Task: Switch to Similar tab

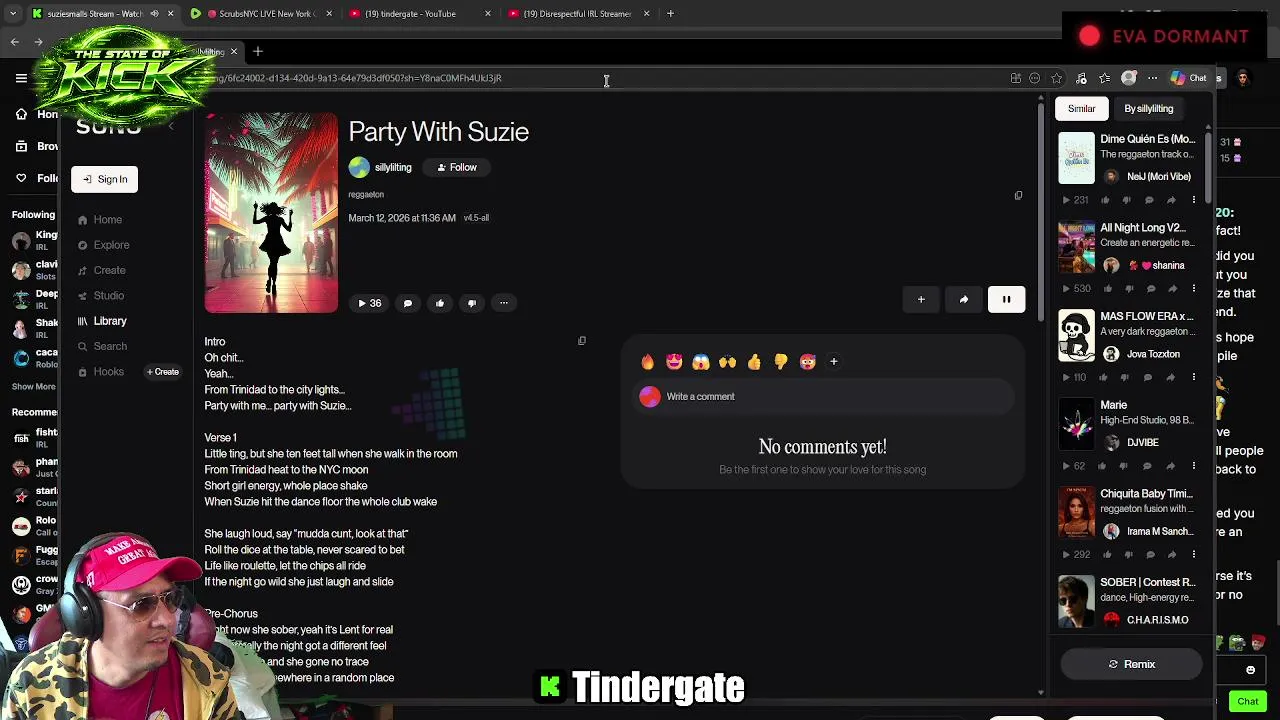Action: point(1081,108)
